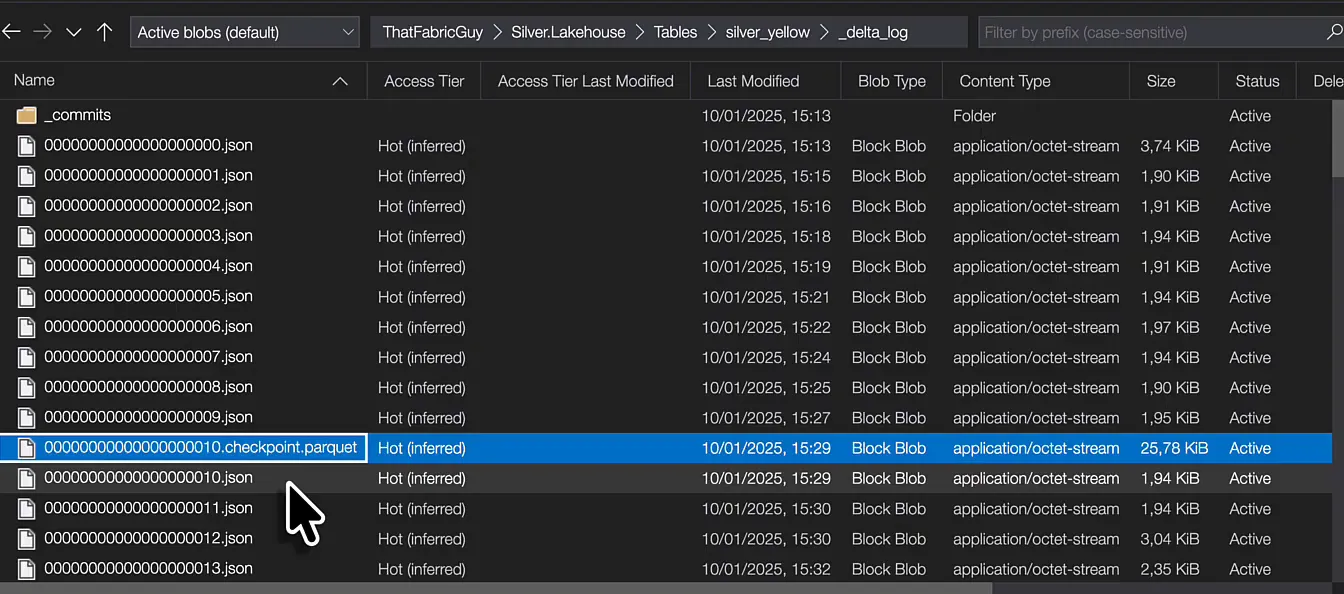Click file icon of 00000000000000000001.json
Screen dimensions: 1344x594
pyautogui.click(x=26, y=176)
